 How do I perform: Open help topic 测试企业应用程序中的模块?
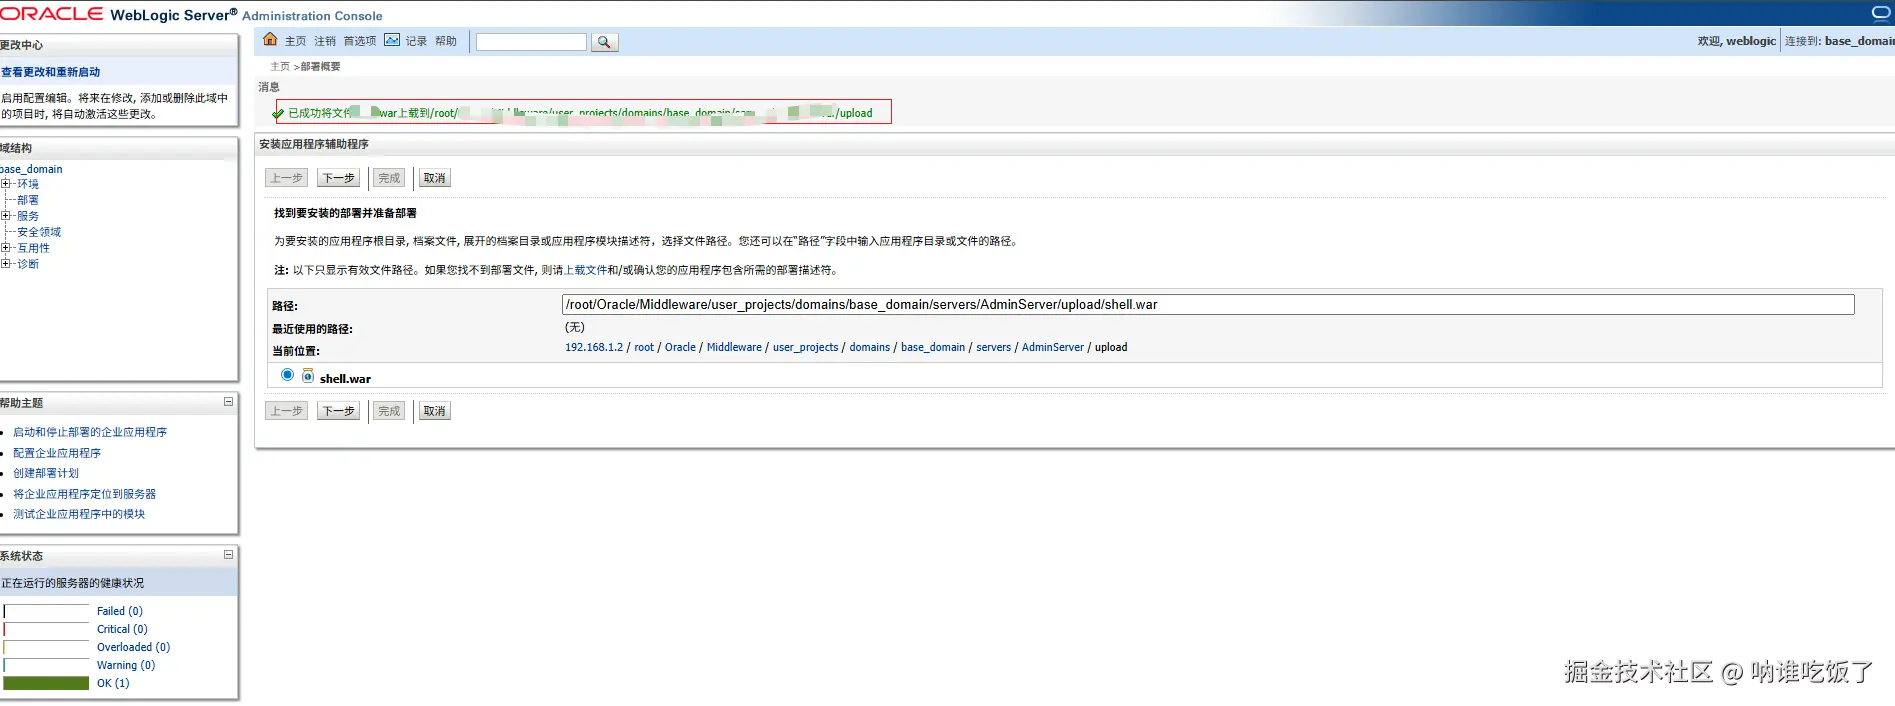(x=79, y=514)
